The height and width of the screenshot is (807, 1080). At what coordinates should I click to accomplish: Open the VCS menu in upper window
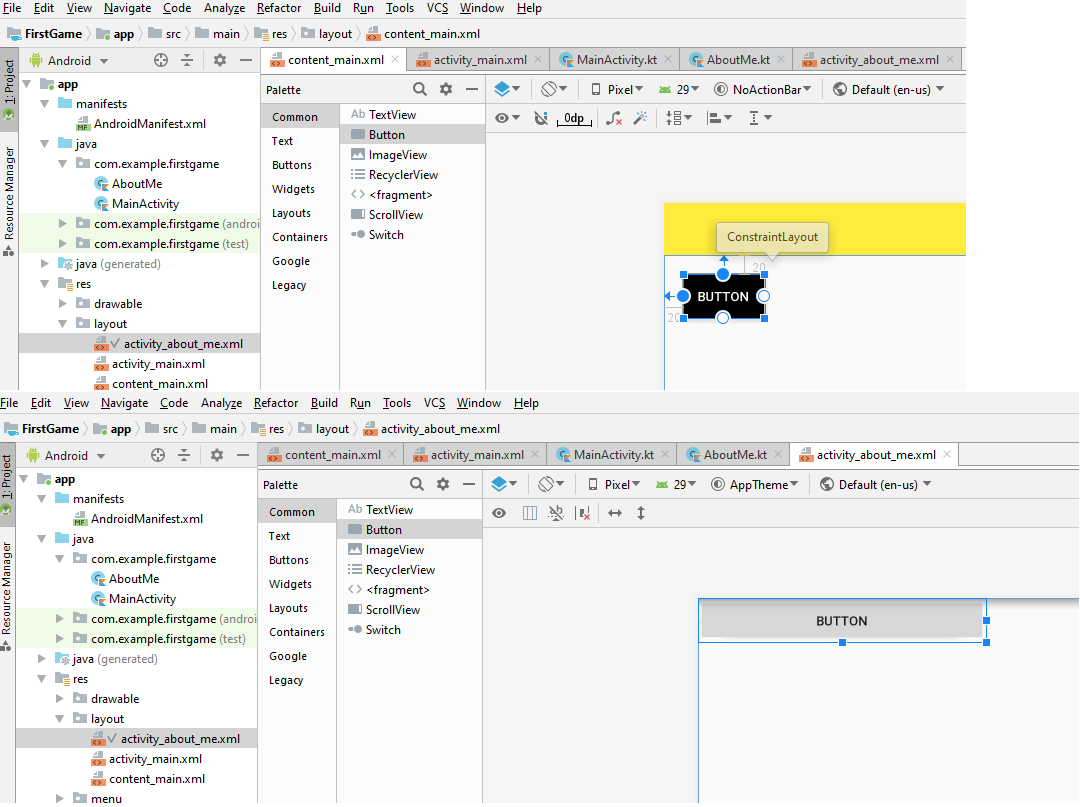(437, 8)
